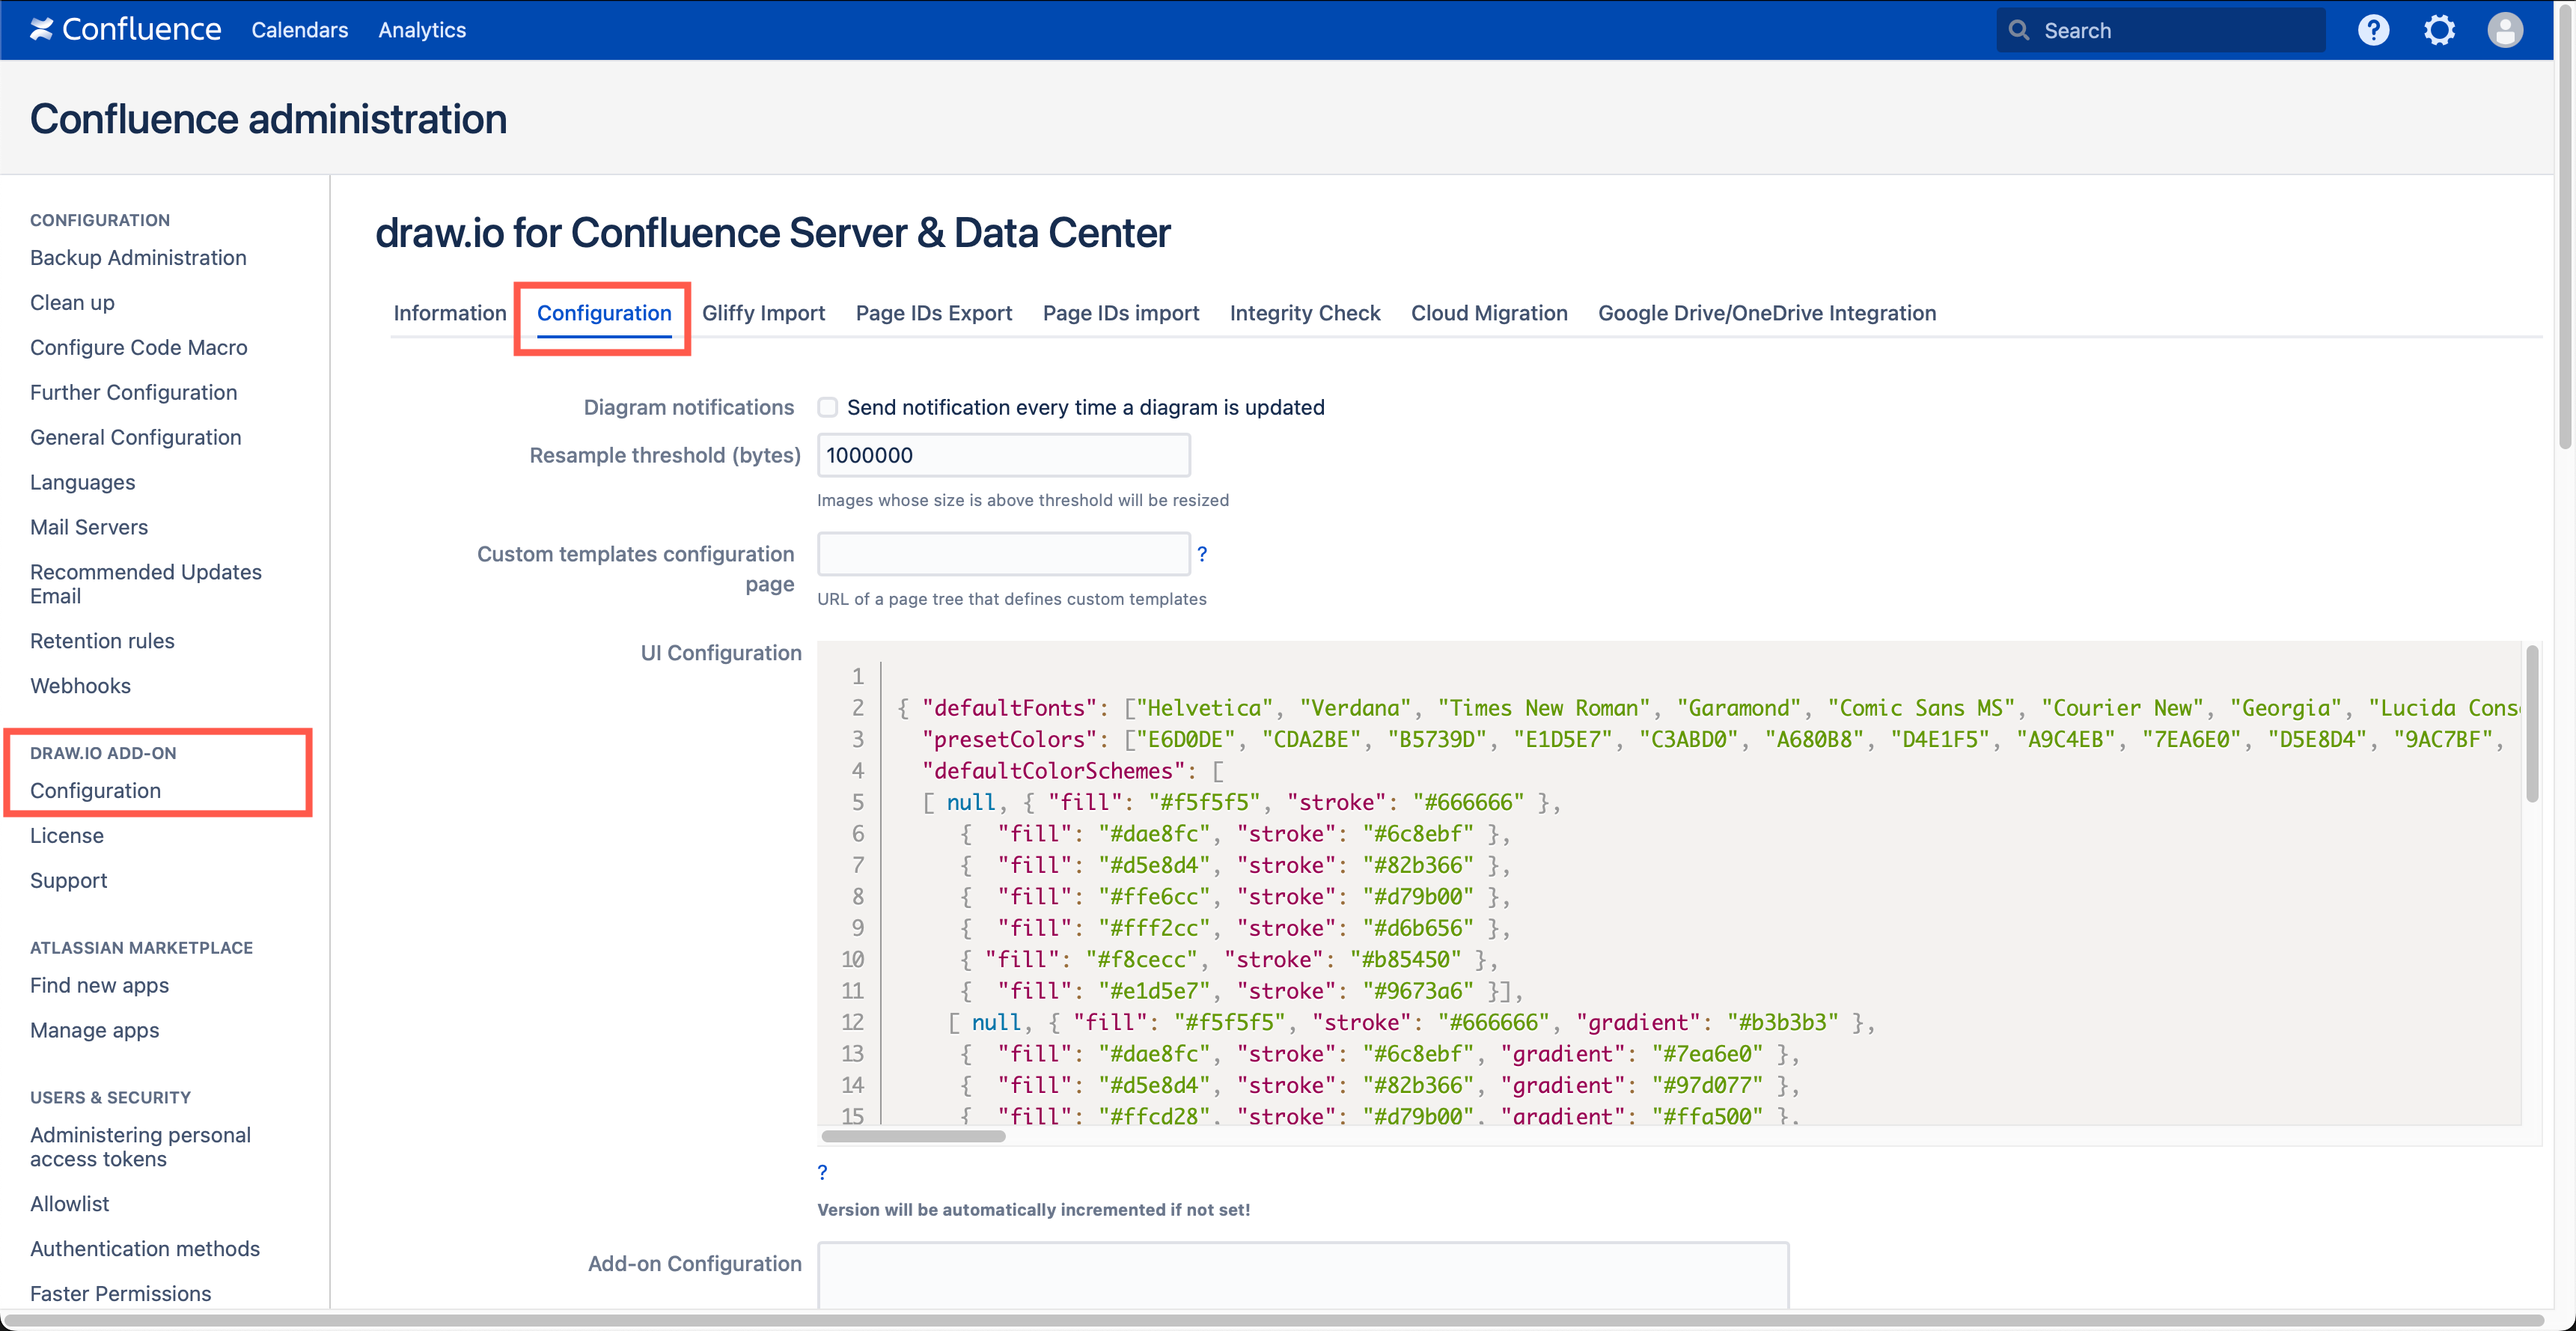Enable send notification every time diagram updated
This screenshot has width=2576, height=1331.
click(826, 407)
